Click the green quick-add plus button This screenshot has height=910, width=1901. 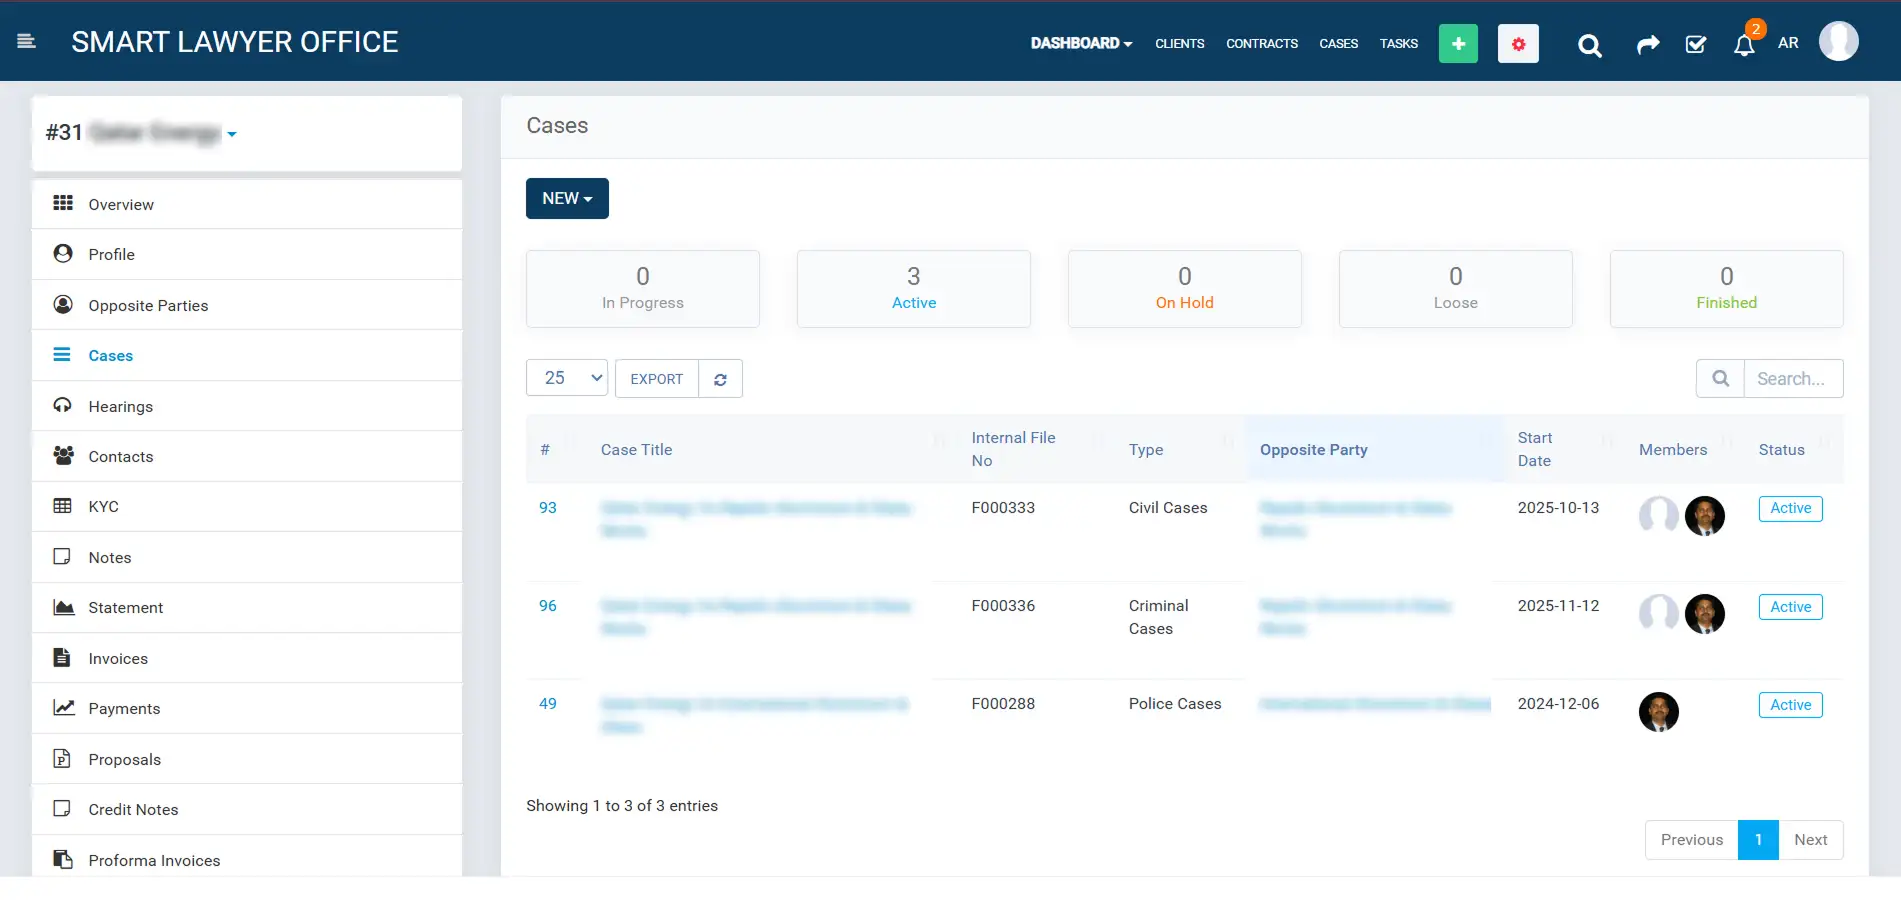click(1458, 43)
